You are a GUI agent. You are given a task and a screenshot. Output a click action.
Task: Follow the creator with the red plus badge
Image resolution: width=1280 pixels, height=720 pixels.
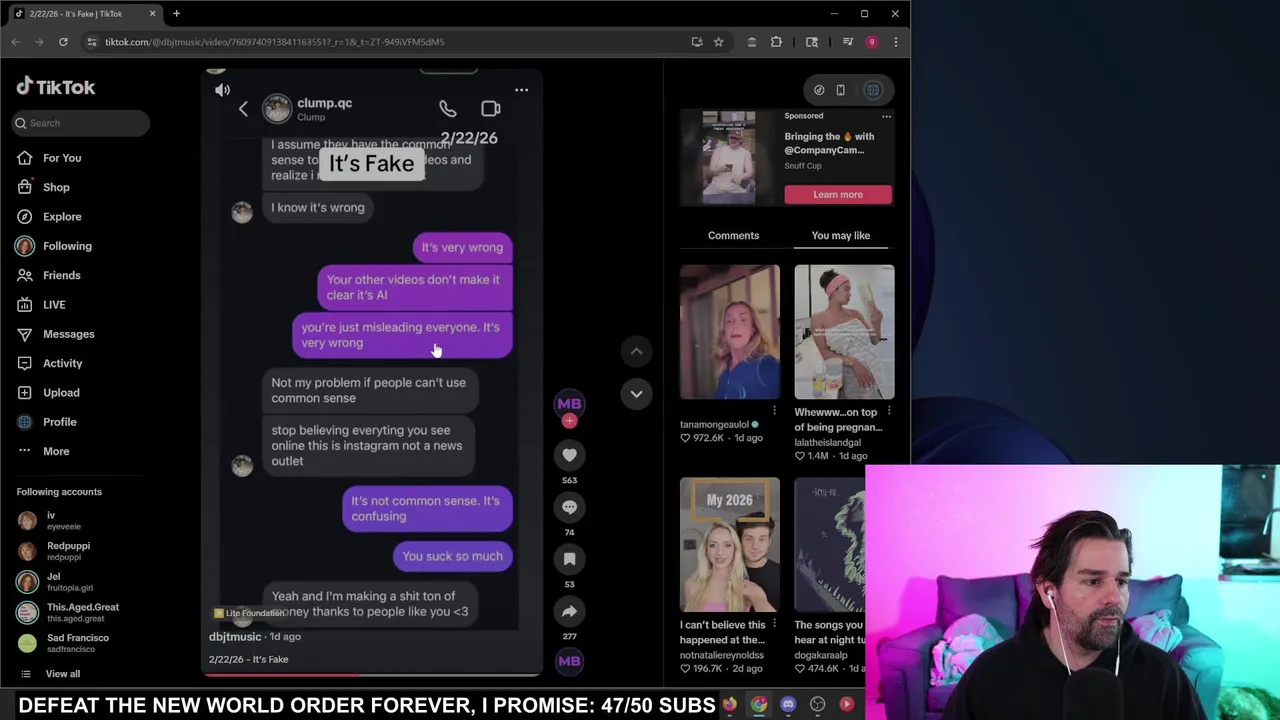click(569, 421)
